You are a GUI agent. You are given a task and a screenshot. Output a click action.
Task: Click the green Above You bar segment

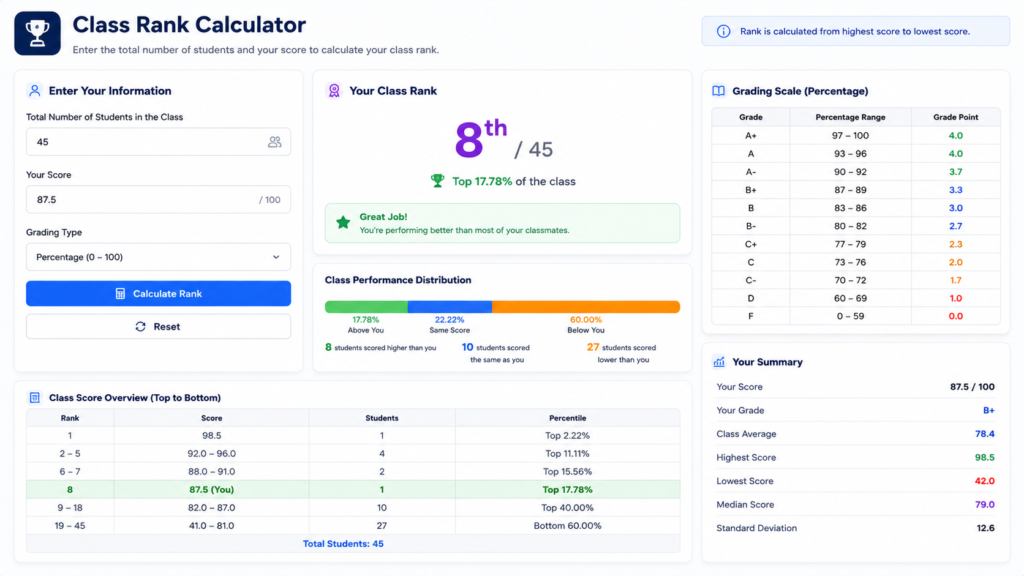coord(366,307)
